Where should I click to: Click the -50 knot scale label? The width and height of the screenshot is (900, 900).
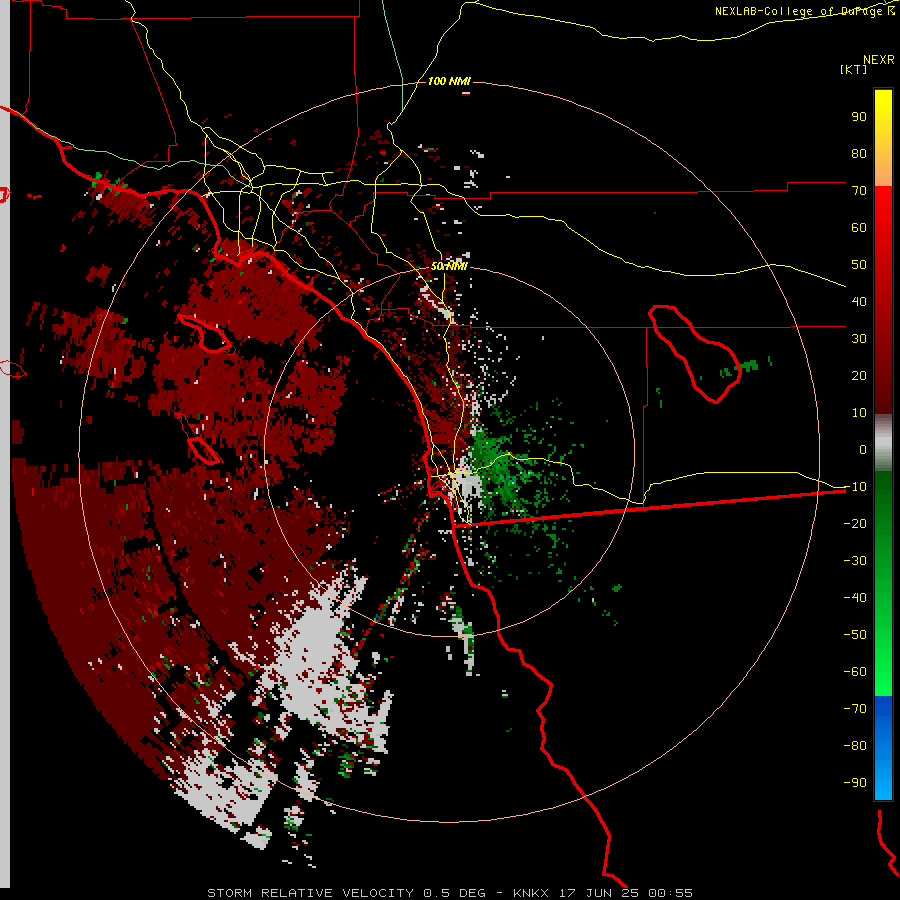(855, 635)
